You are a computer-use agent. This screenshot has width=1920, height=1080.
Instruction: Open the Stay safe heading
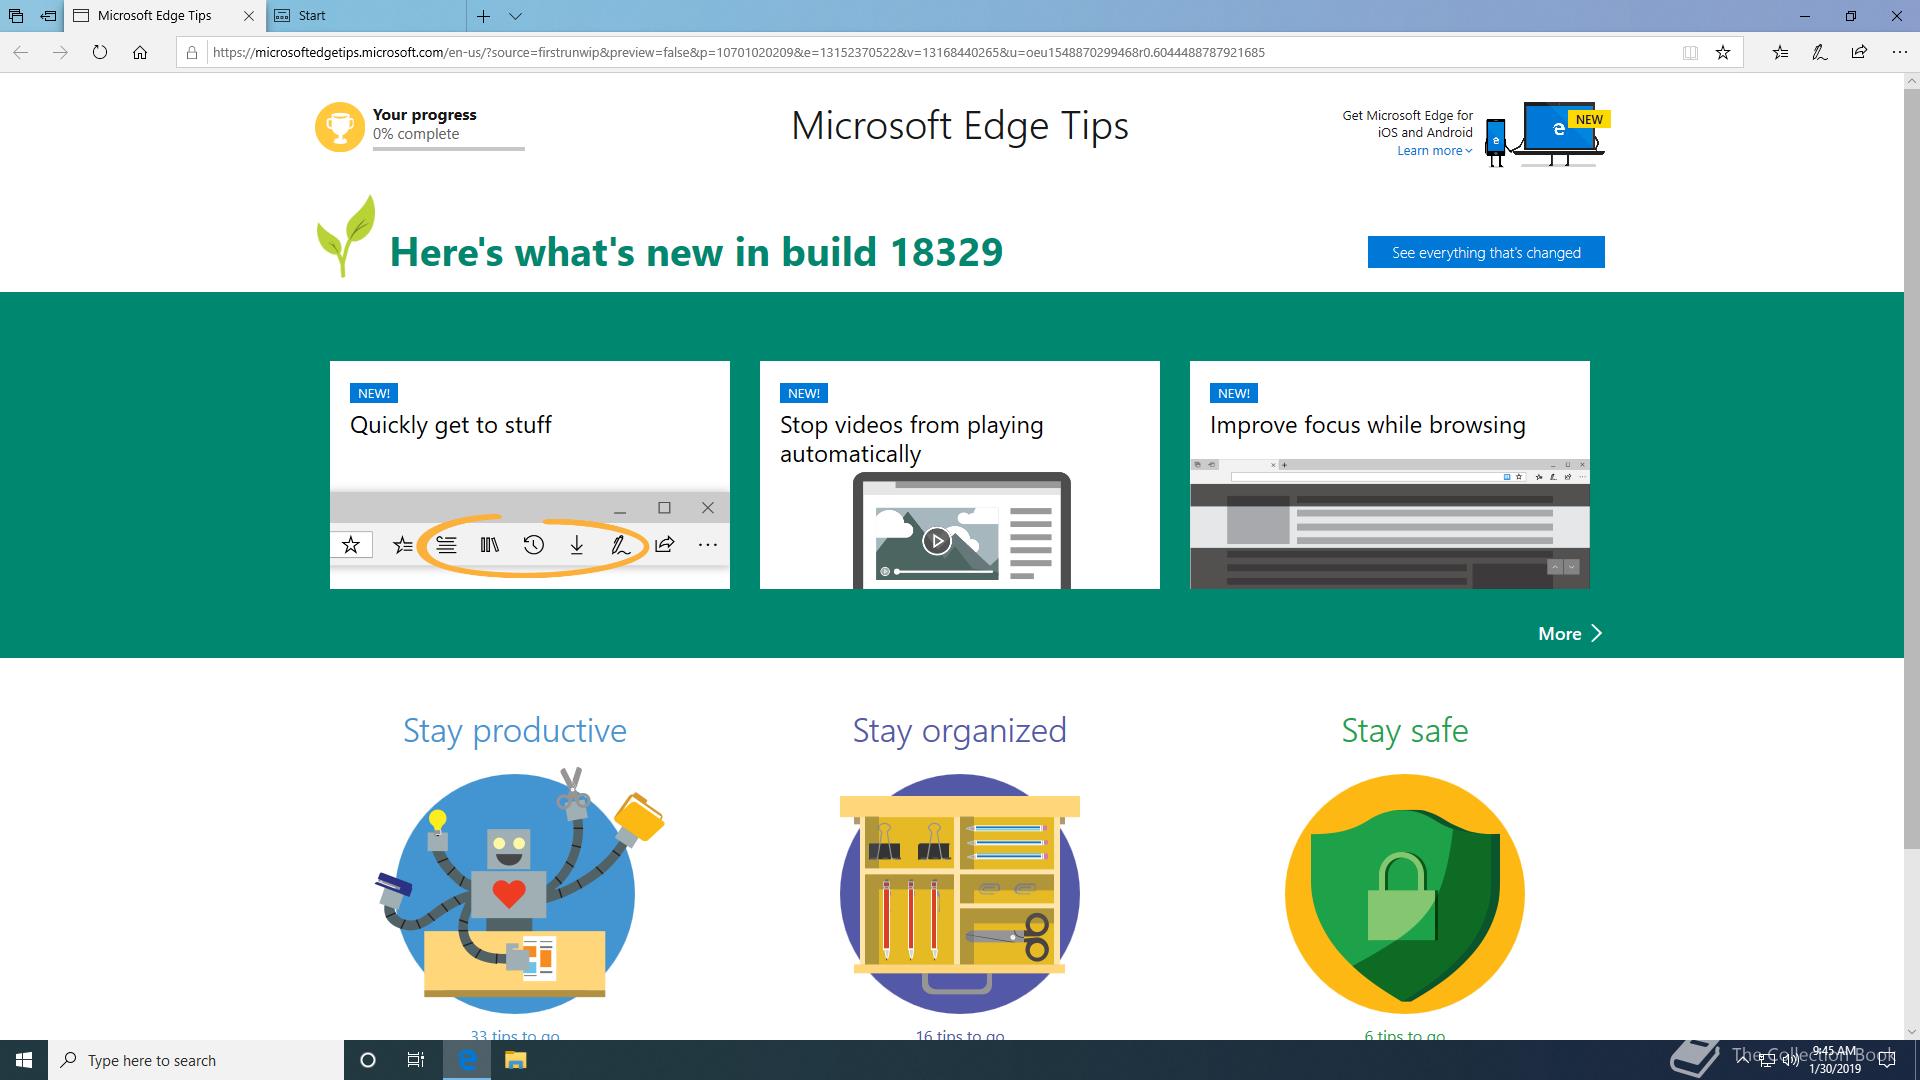click(1405, 731)
